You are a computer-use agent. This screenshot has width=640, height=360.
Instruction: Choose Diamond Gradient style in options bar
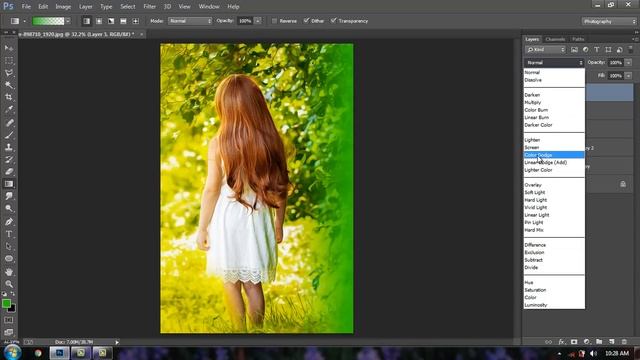point(136,21)
